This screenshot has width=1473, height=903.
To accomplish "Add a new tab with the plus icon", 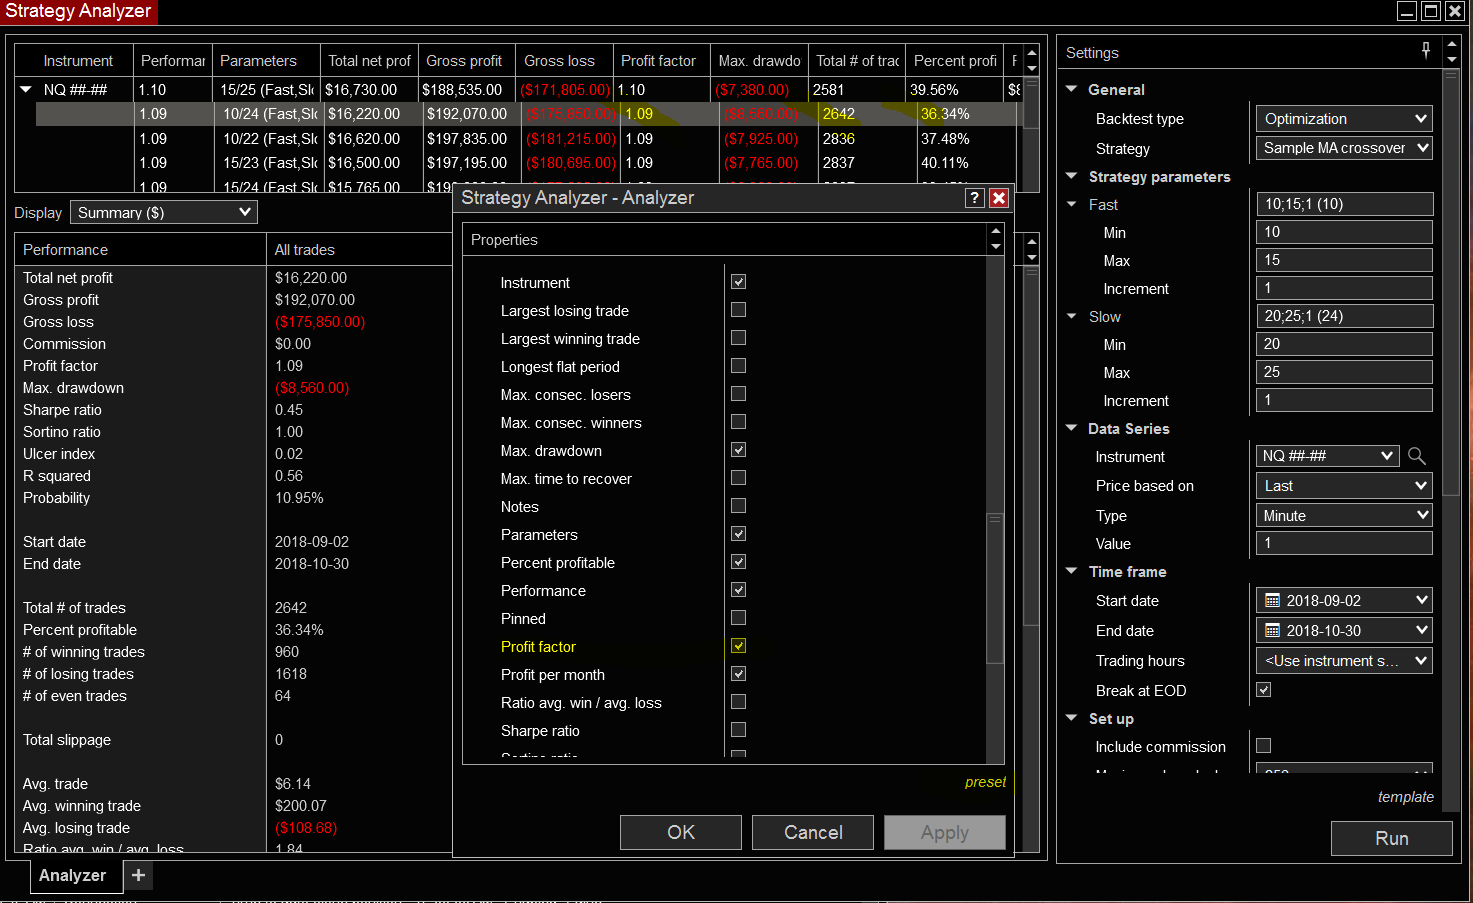I will tap(138, 875).
